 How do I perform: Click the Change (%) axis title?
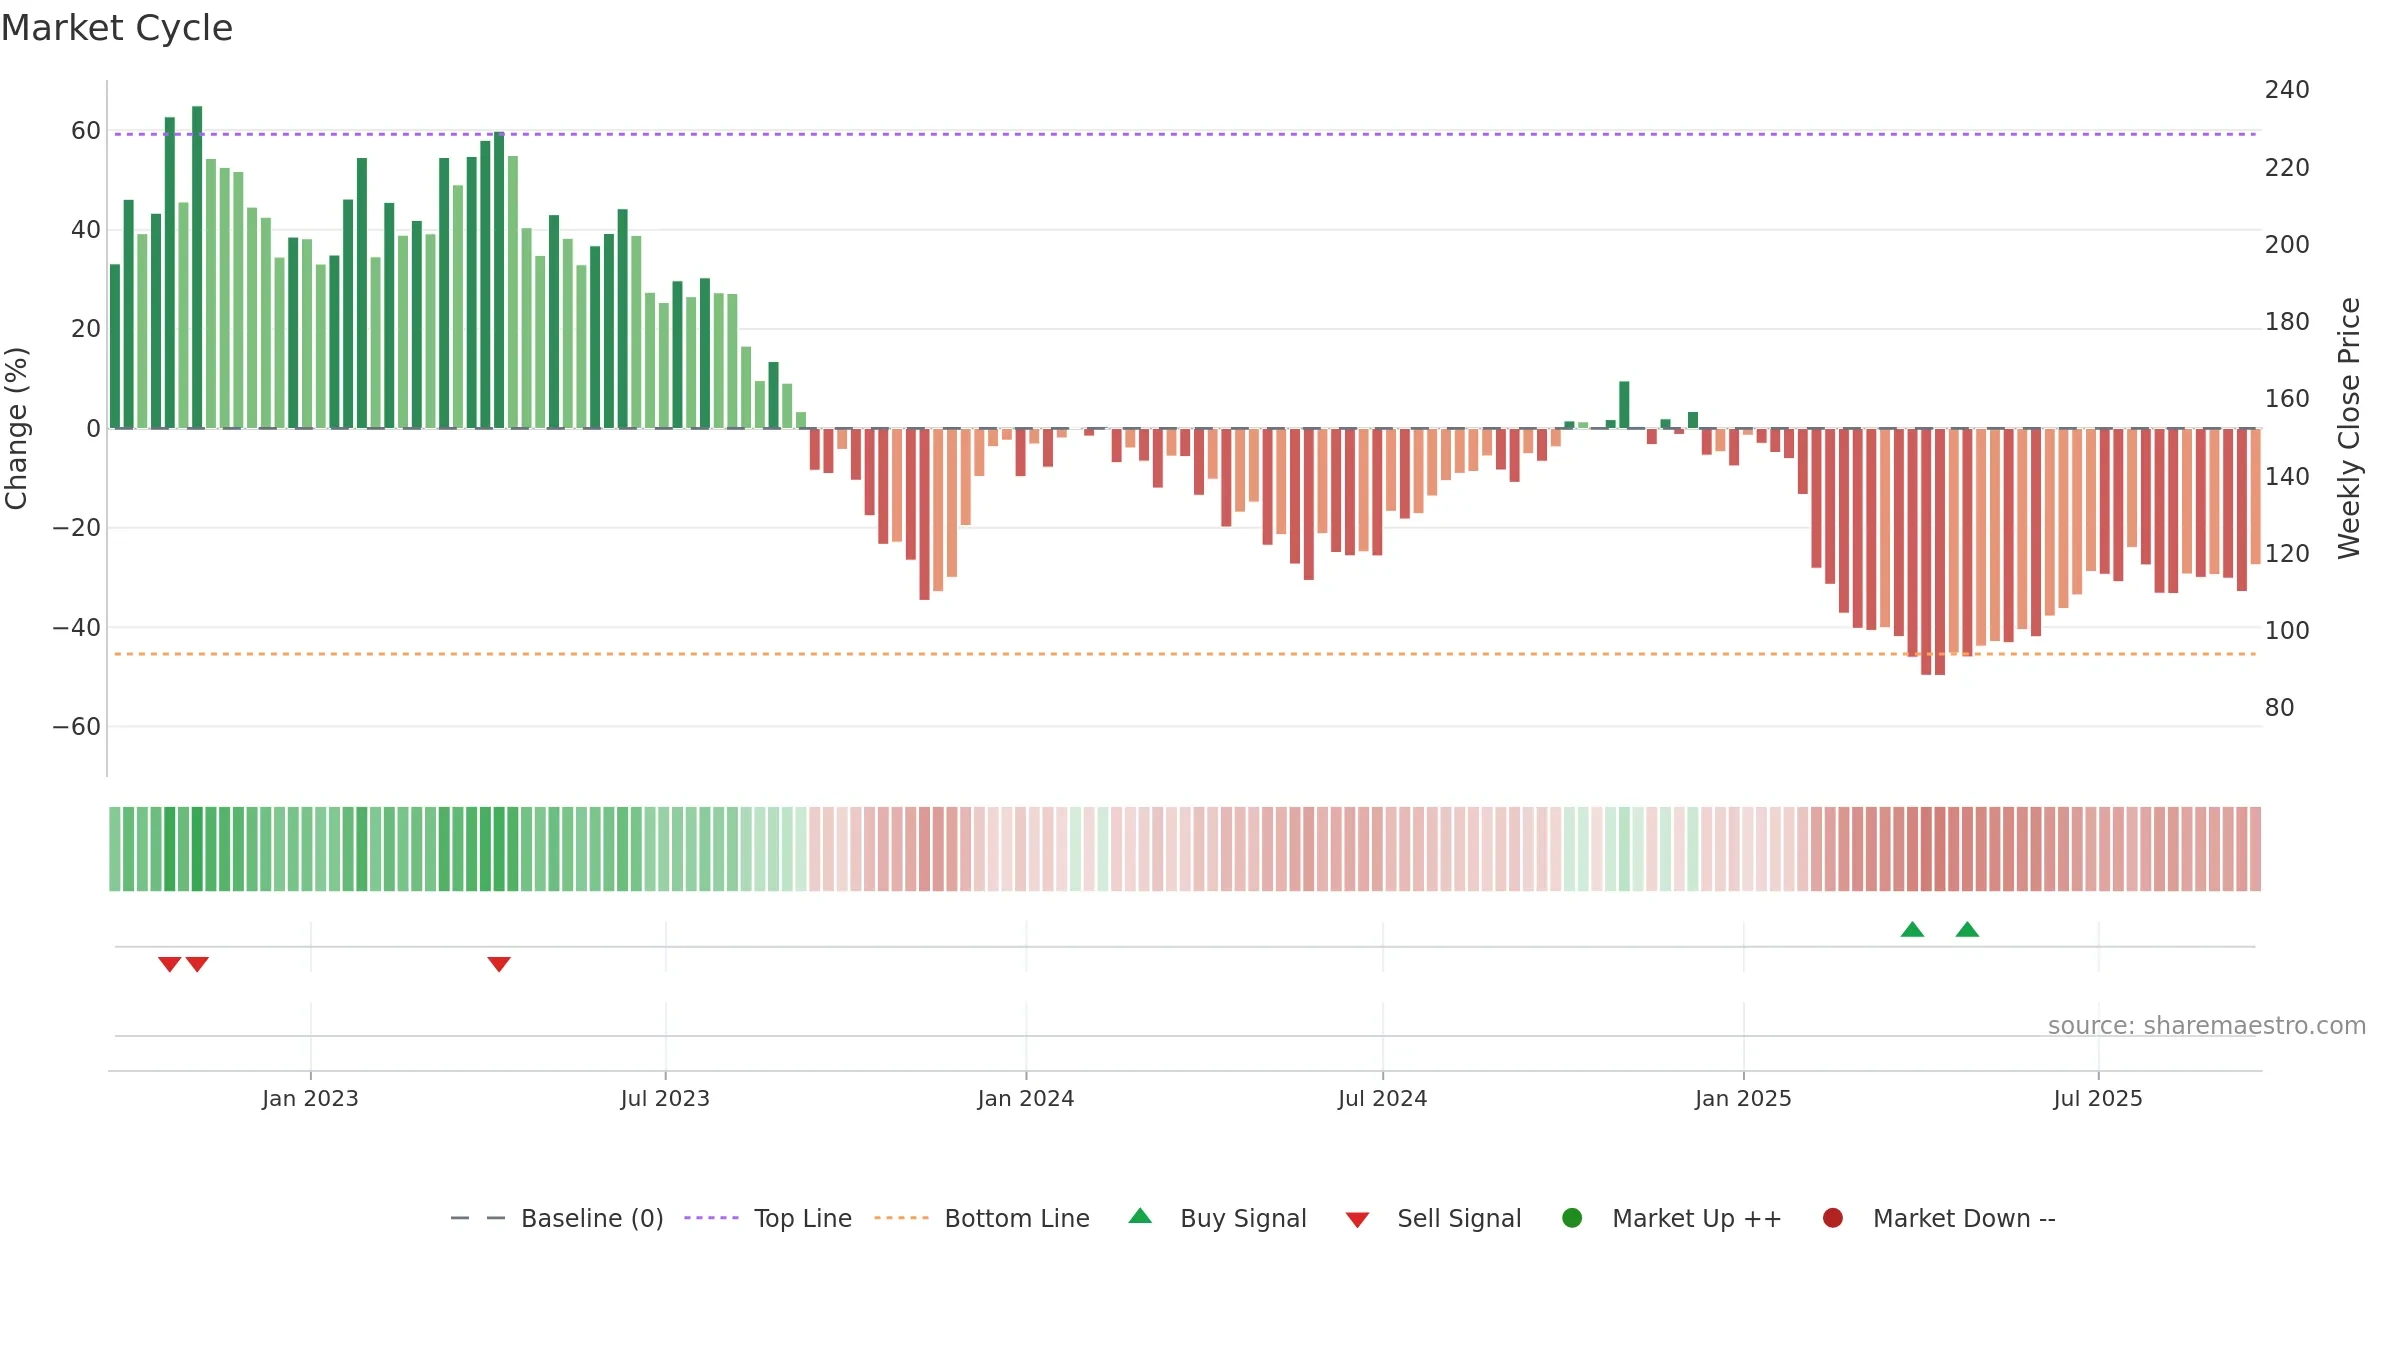point(16,428)
